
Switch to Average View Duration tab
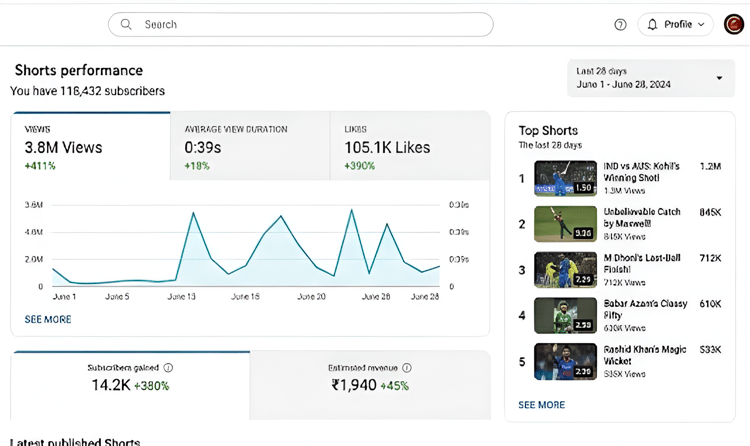point(250,146)
